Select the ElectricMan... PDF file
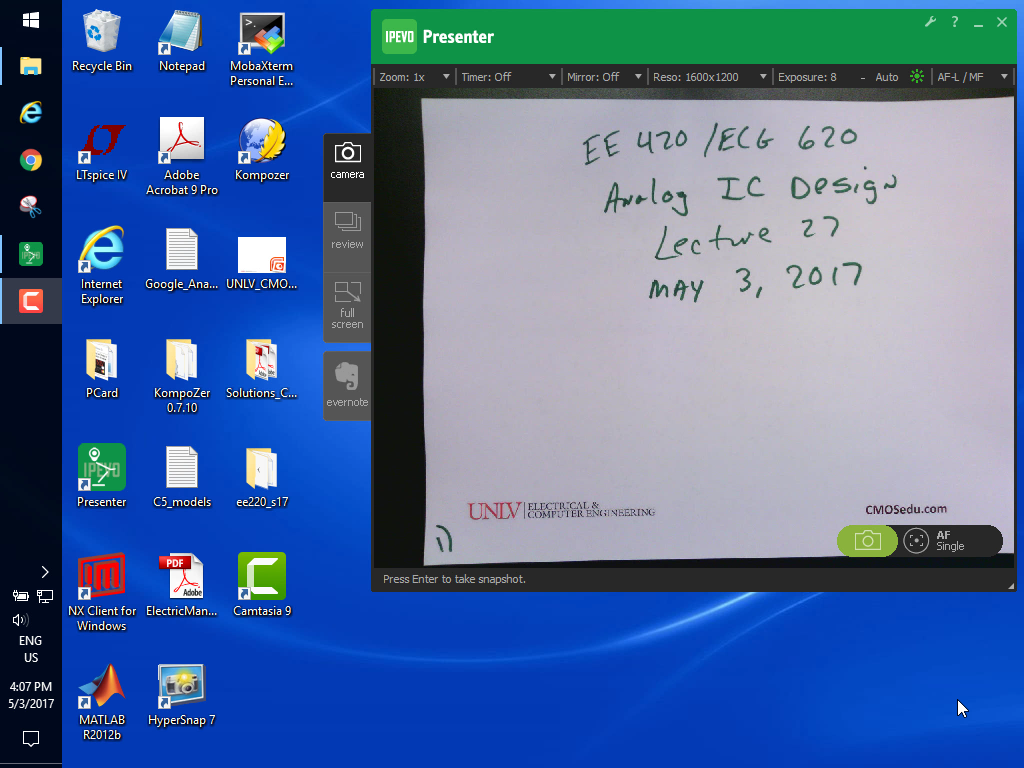This screenshot has height=768, width=1024. click(x=182, y=585)
